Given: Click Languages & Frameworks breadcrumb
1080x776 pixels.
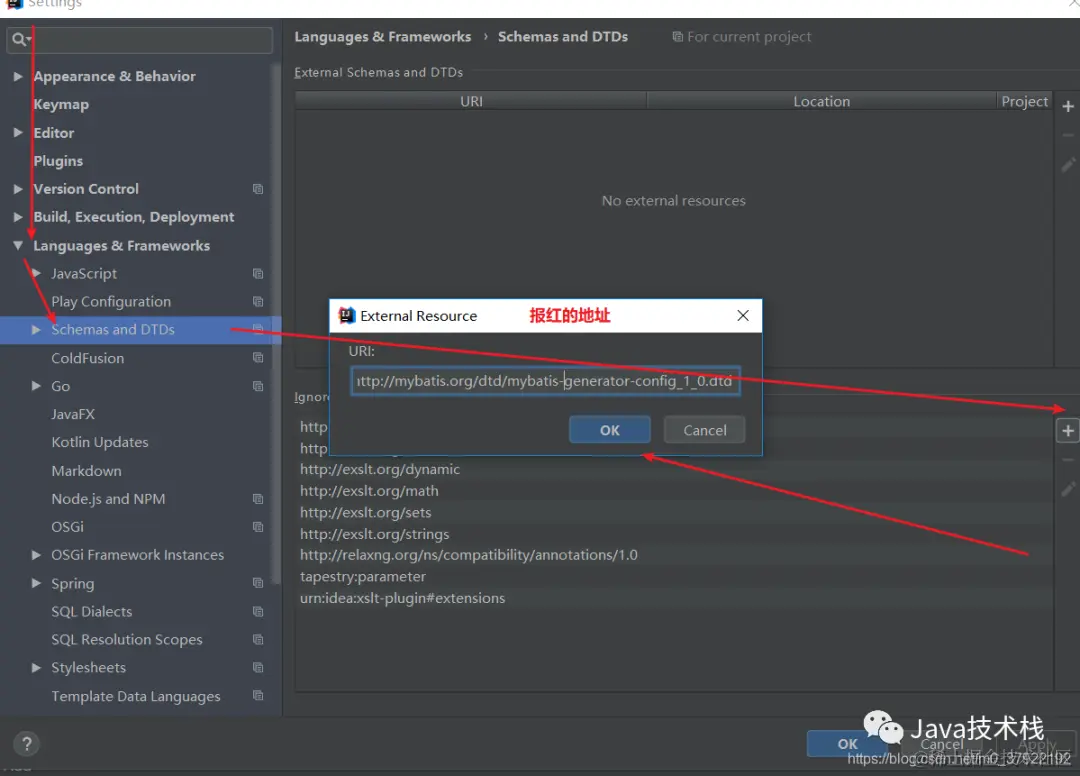Looking at the screenshot, I should (x=383, y=36).
